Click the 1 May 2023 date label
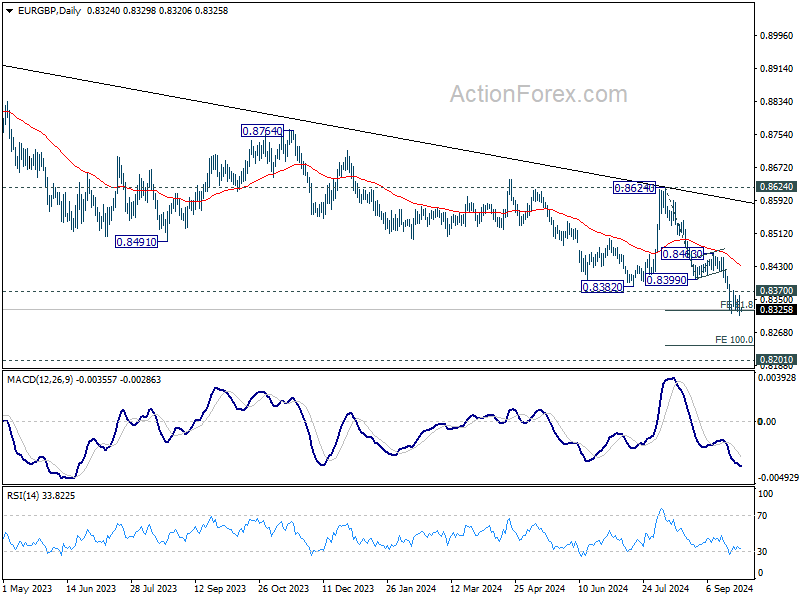This screenshot has height=600, width=800. 28,588
